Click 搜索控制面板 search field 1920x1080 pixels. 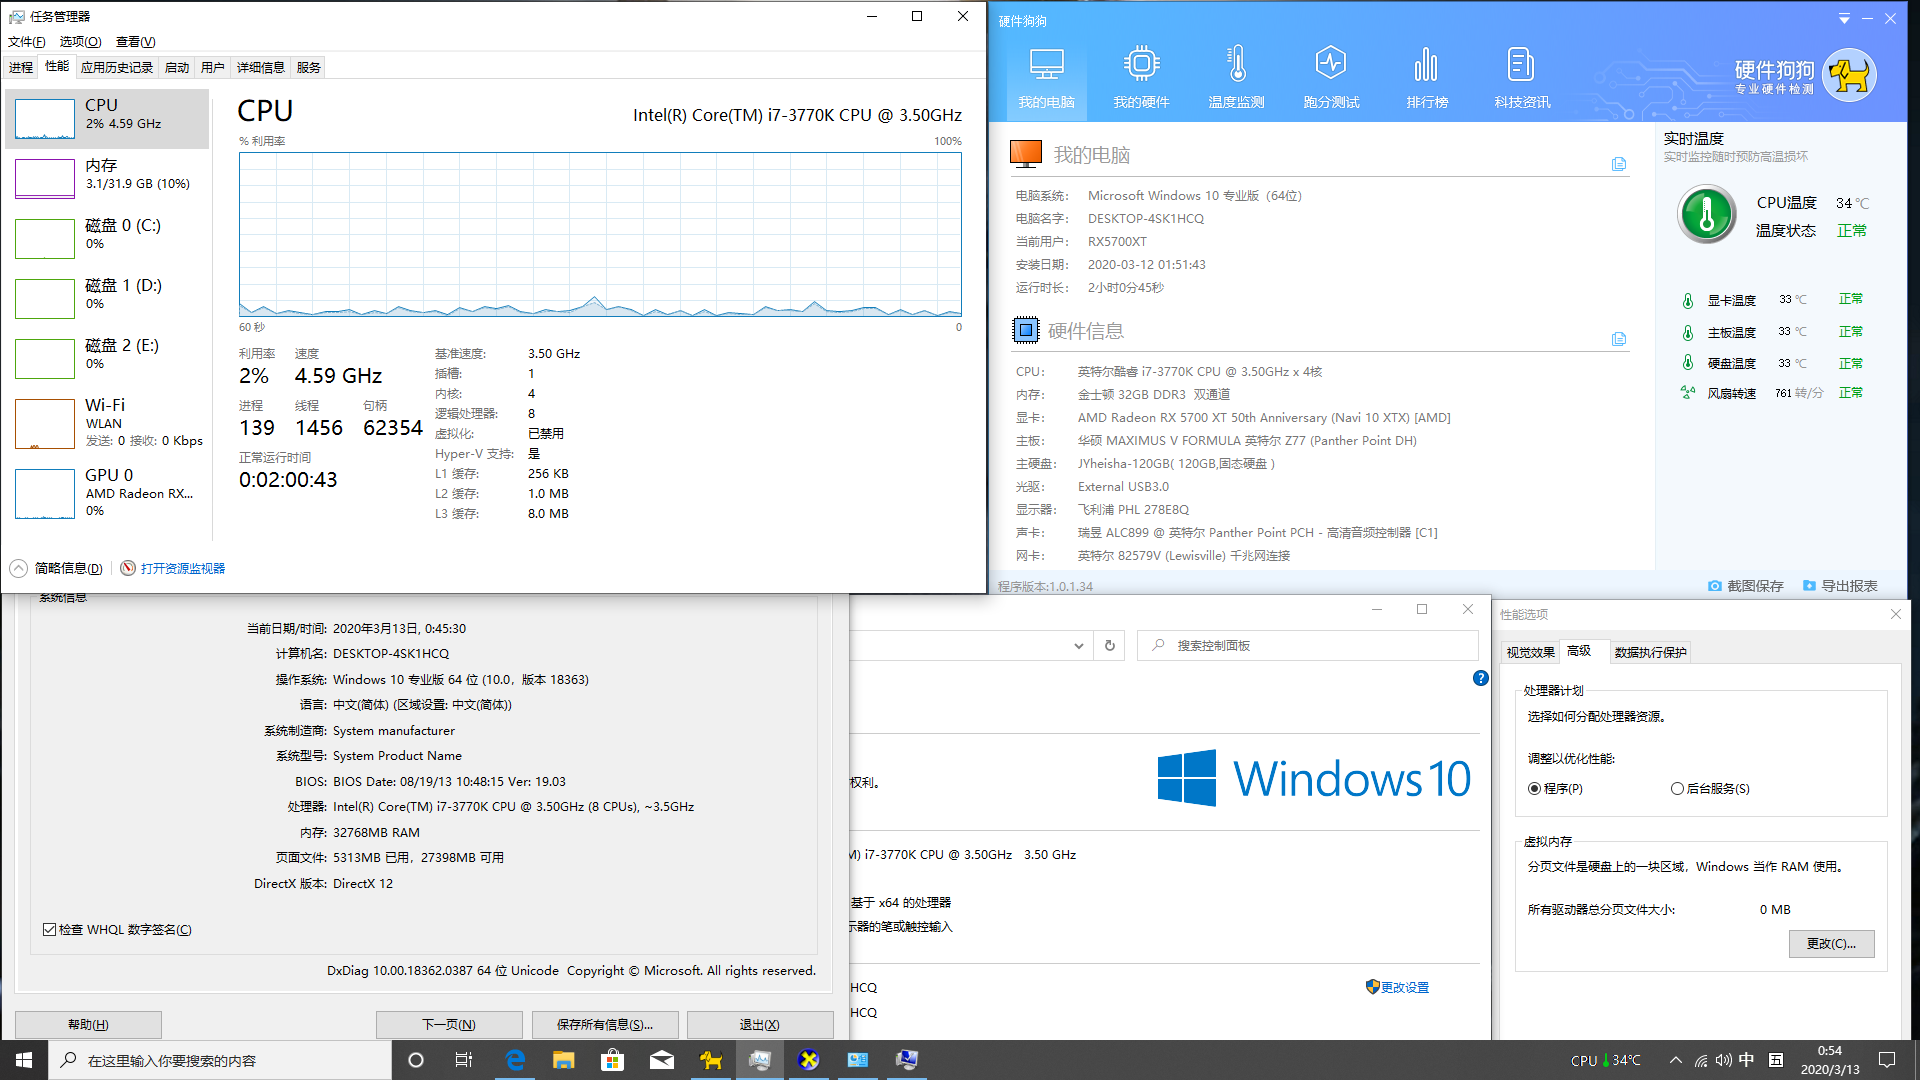coord(1308,646)
